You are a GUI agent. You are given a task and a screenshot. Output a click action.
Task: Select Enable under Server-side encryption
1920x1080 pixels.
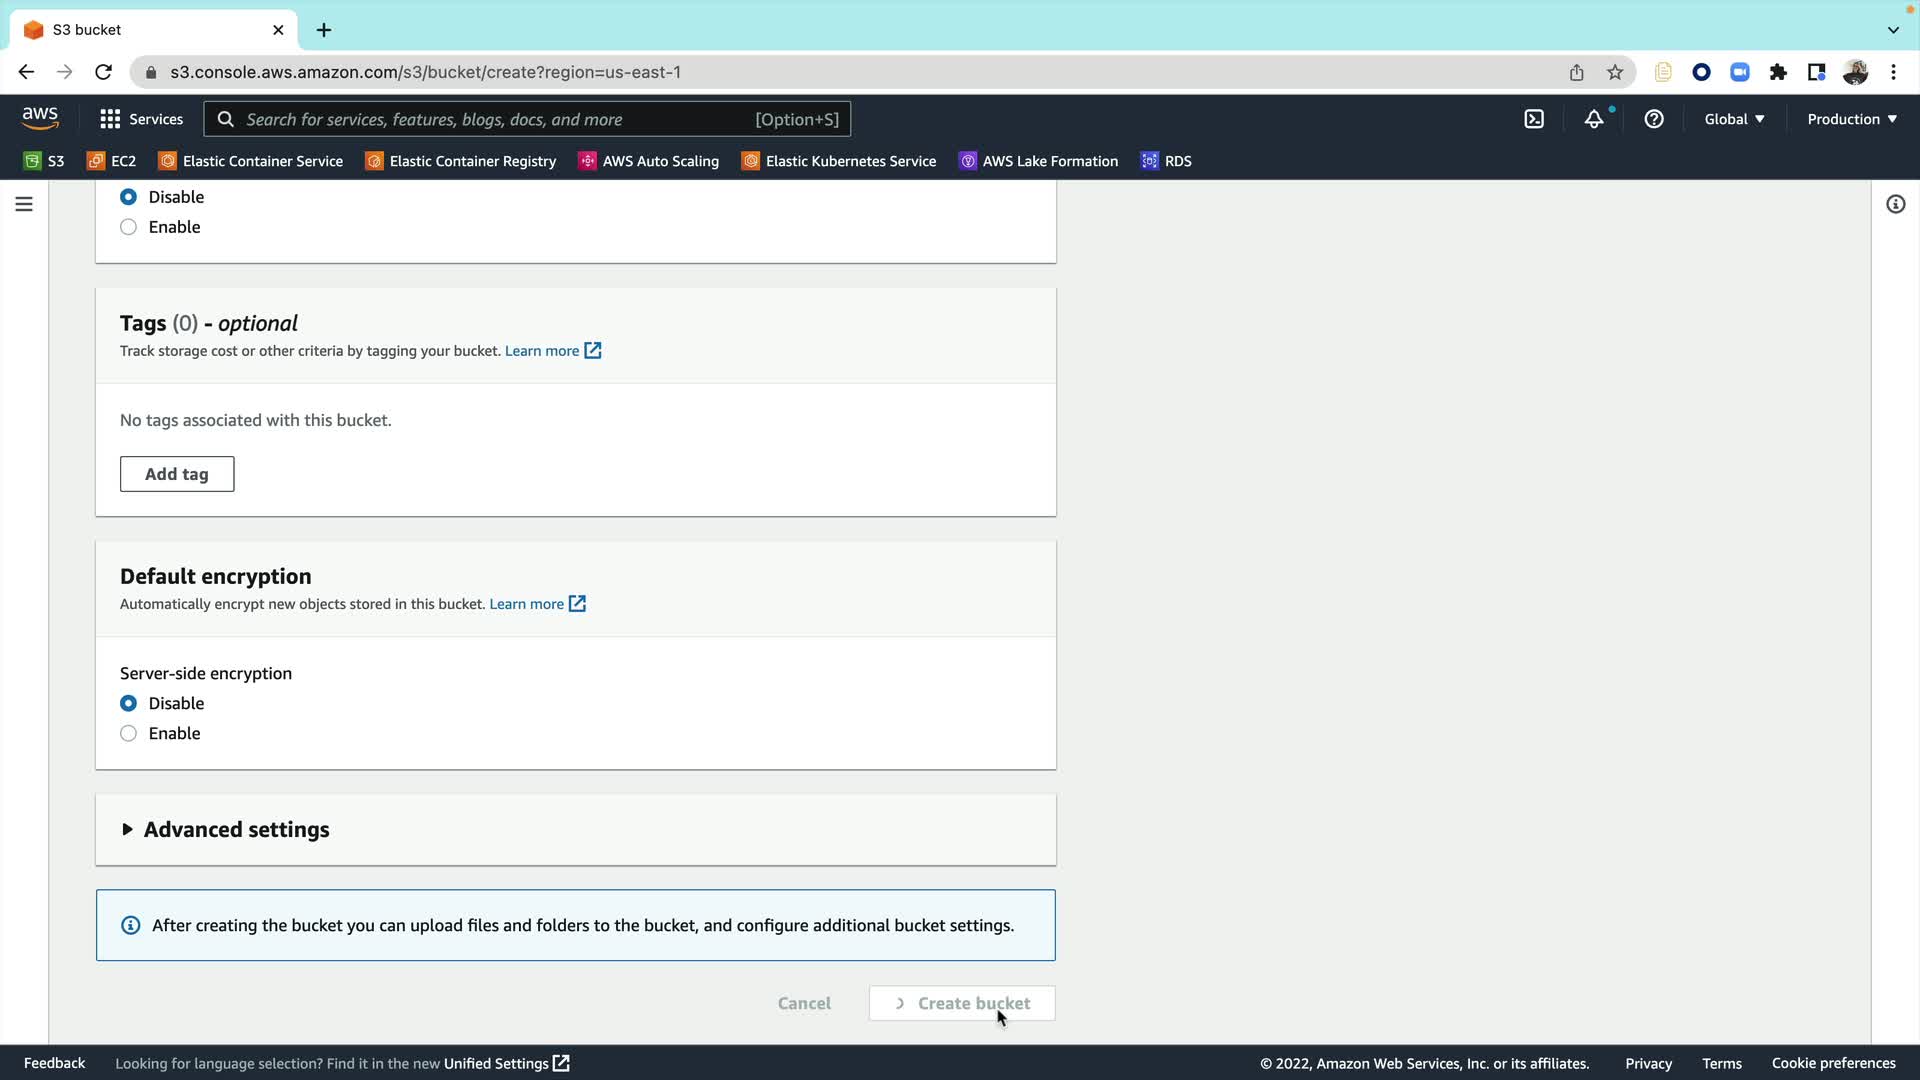pyautogui.click(x=129, y=733)
